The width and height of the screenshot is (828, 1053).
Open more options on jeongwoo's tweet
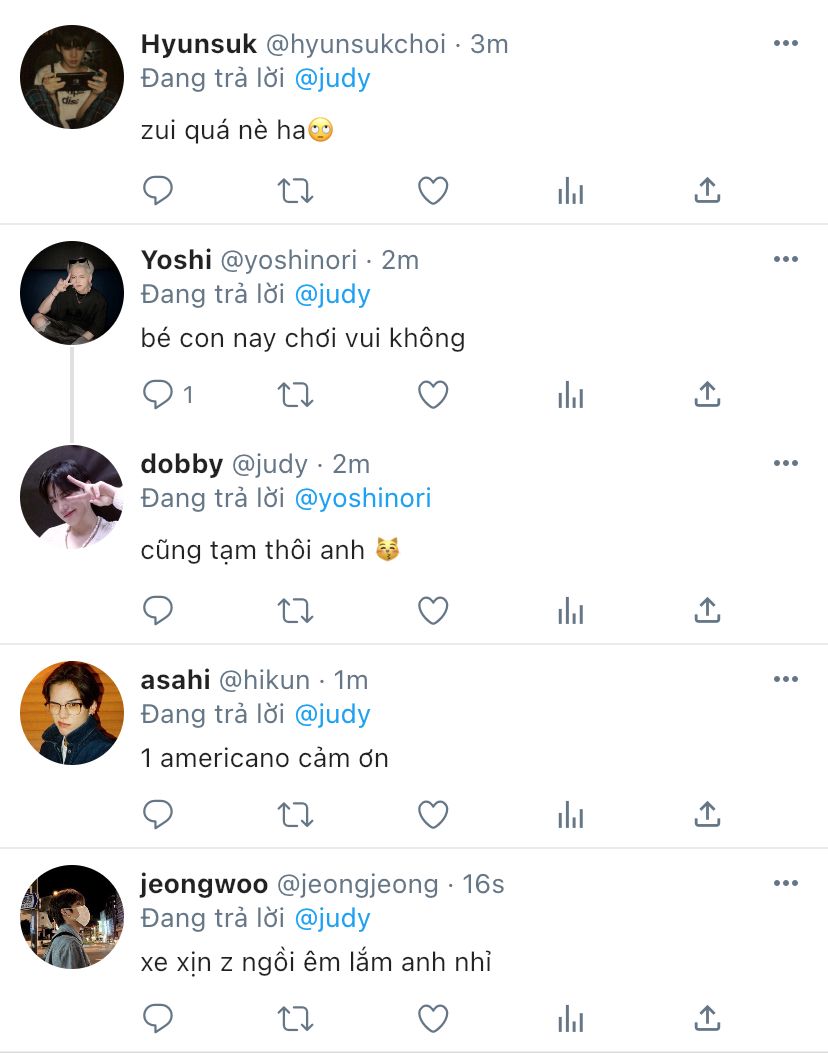click(x=786, y=883)
